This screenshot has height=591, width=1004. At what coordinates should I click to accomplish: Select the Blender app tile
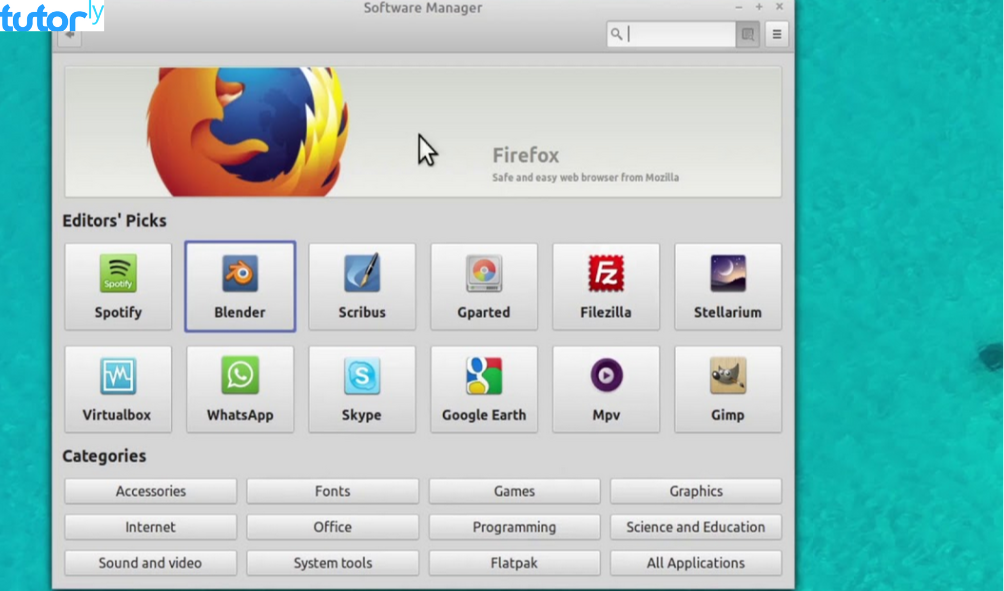(240, 286)
